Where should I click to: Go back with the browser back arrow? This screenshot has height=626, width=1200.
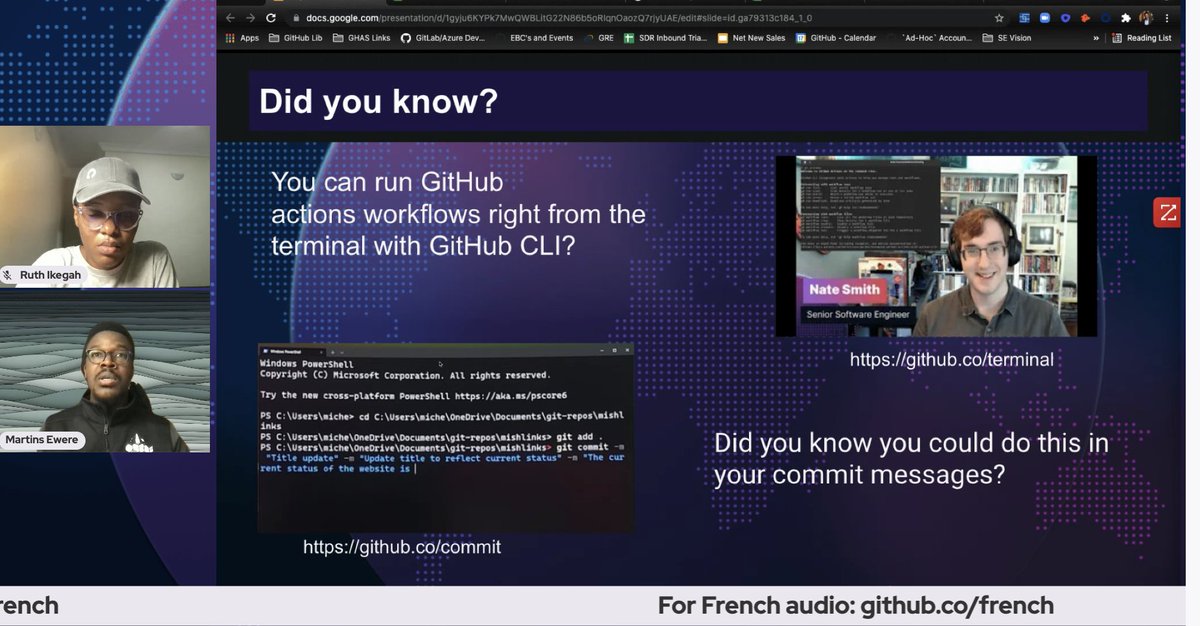230,18
